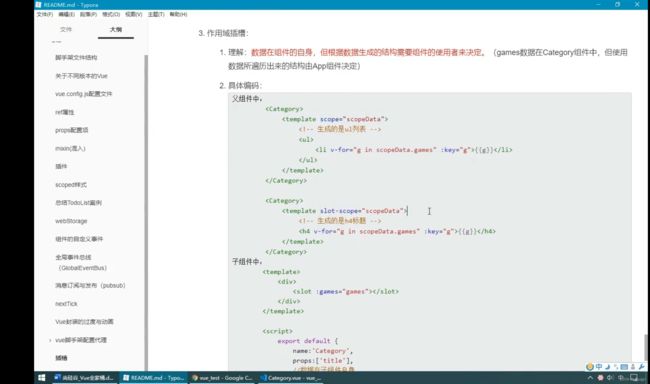The image size is (650, 384).
Task: Click the document vertical scrollbar thumb
Action: (646, 347)
